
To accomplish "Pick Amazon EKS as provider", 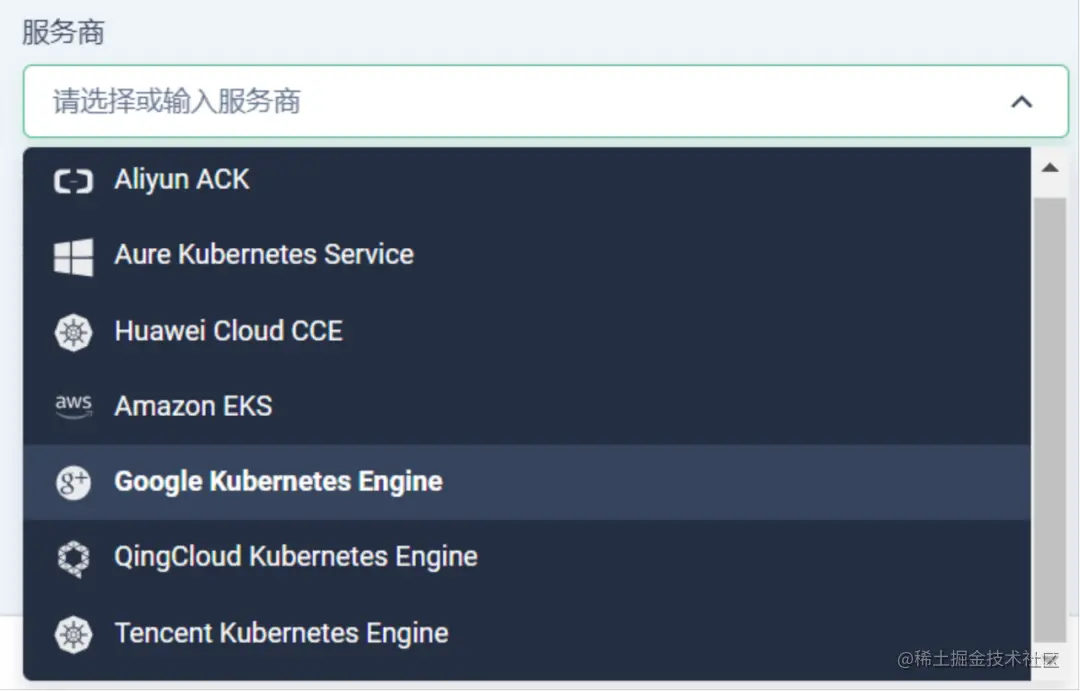I will (x=193, y=406).
